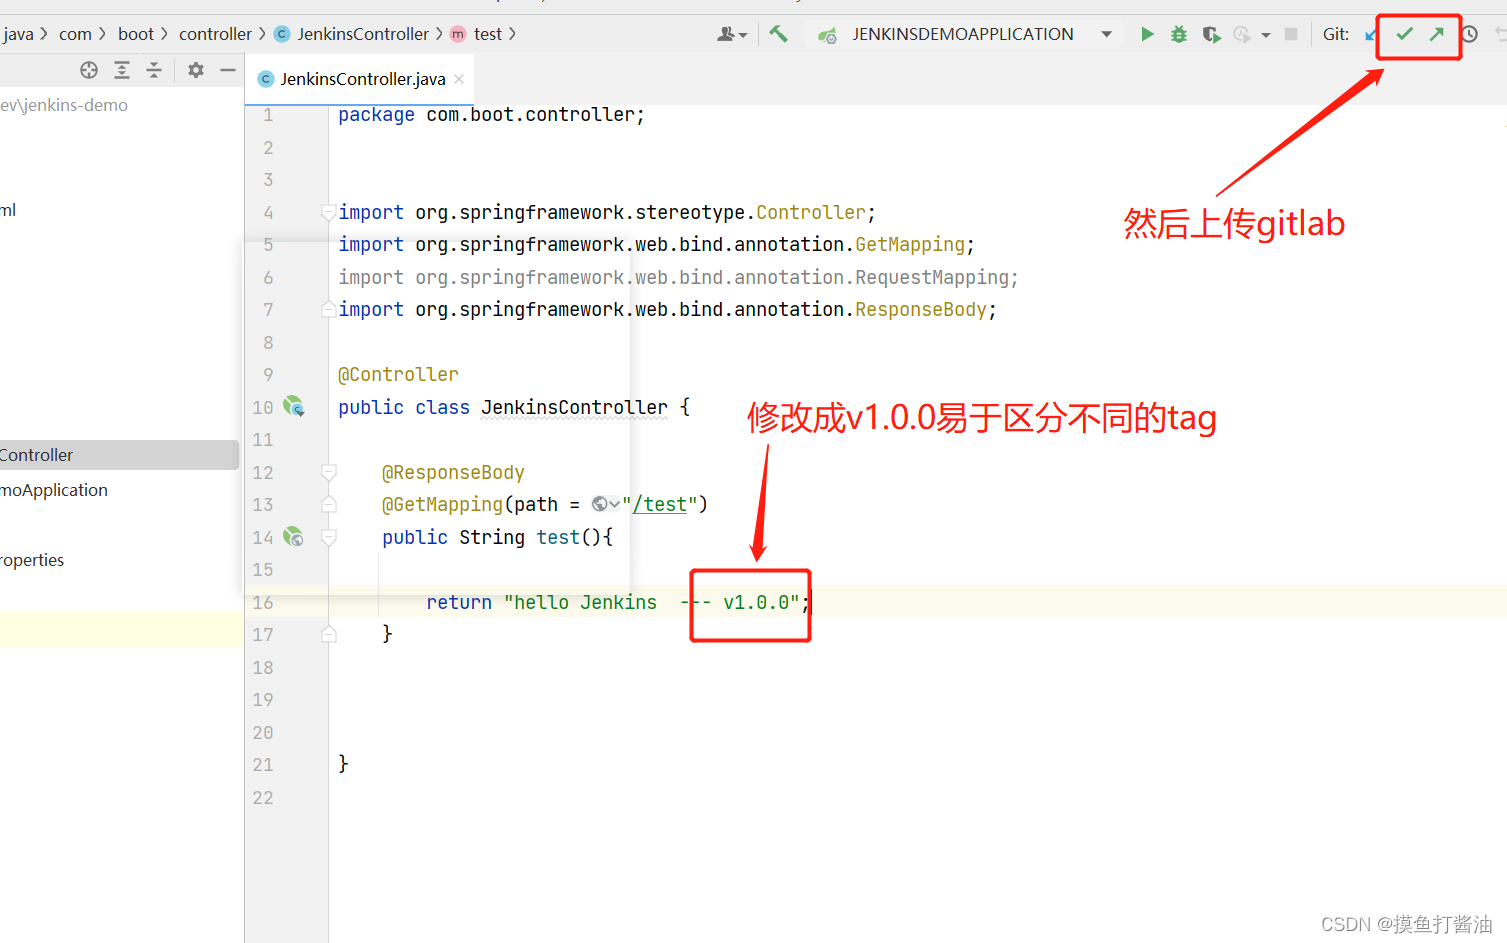Viewport: 1507px width, 943px height.
Task: Click the Run application play button
Action: point(1147,34)
